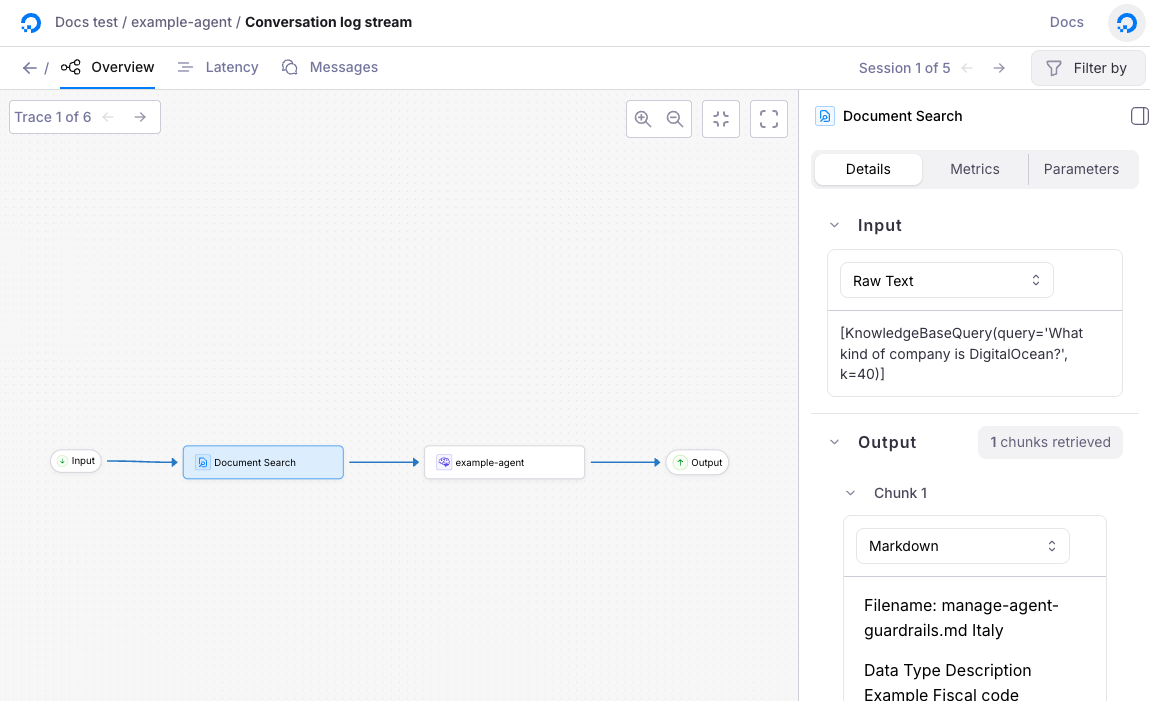The height and width of the screenshot is (701, 1150).
Task: Toggle the side panel collapse icon
Action: click(1139, 116)
